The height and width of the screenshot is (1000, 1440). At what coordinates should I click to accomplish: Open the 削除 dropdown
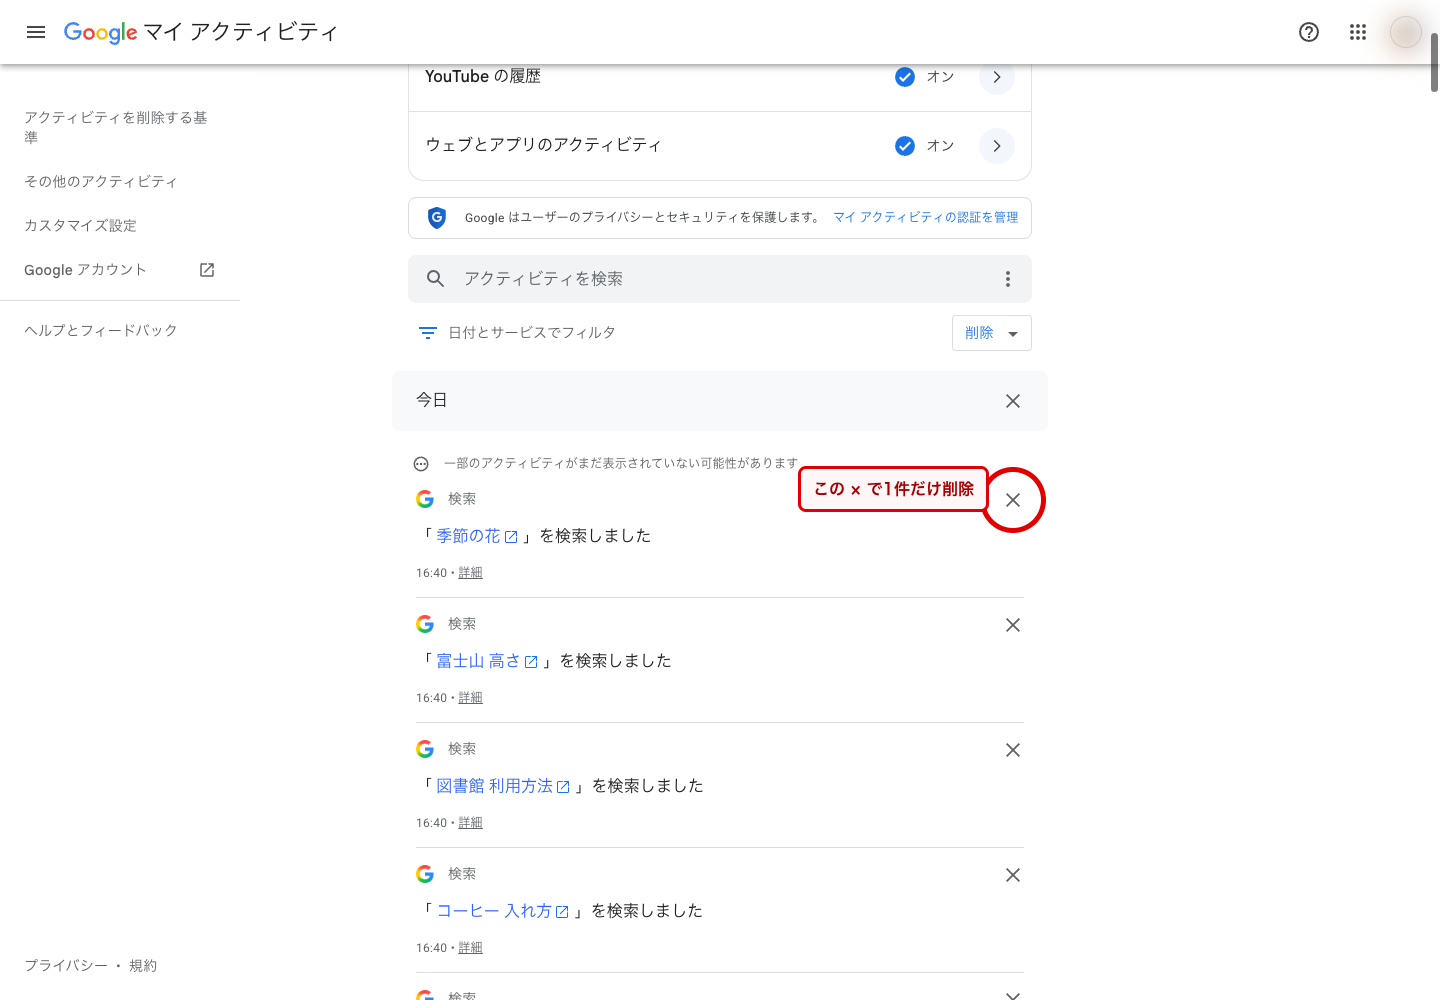[x=991, y=333]
